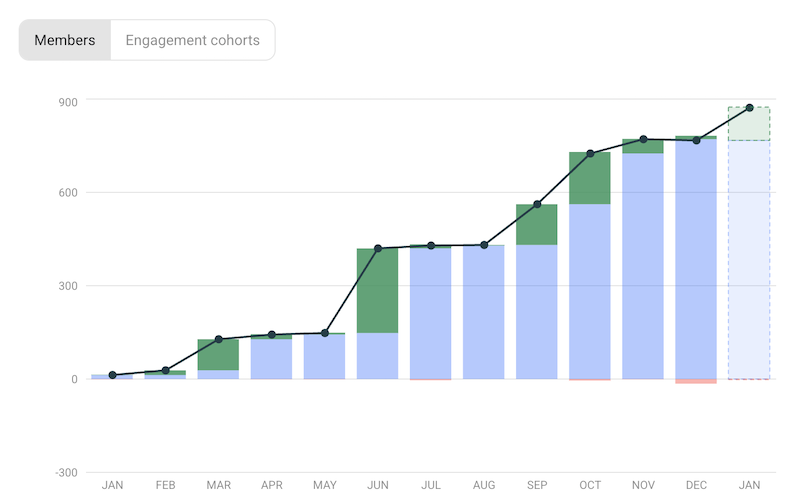Select the blue August bar
800x504 pixels.
484,312
